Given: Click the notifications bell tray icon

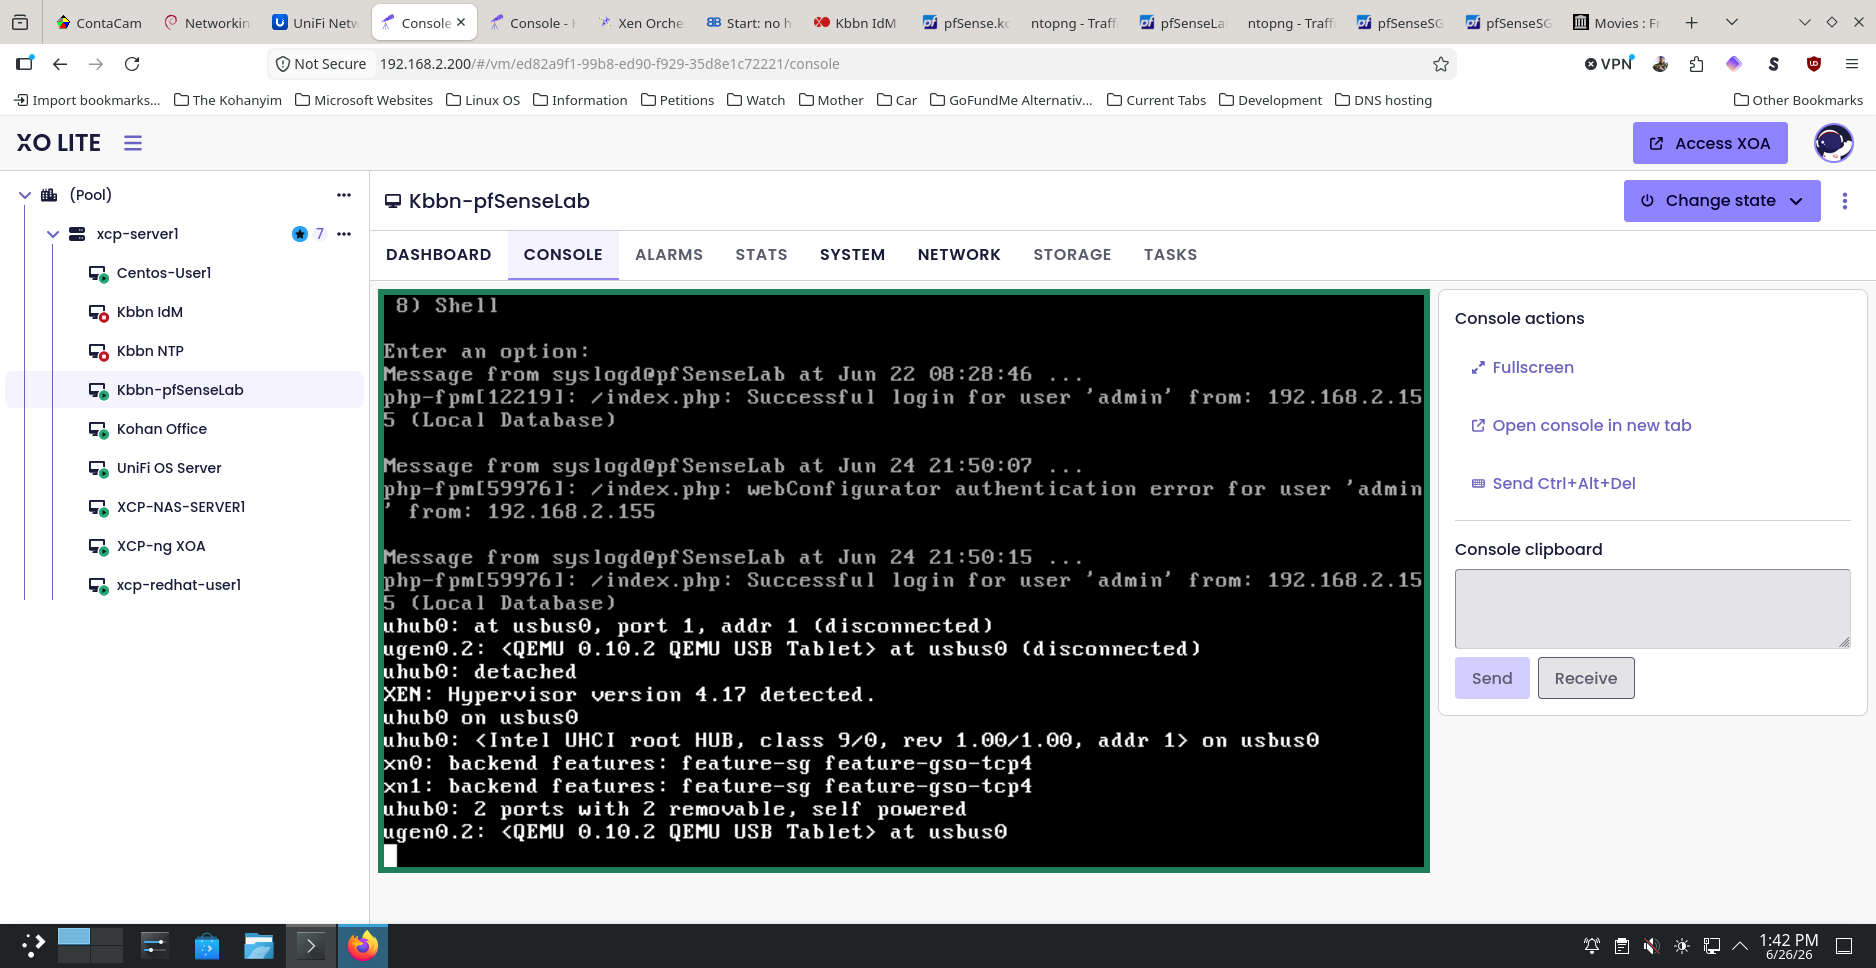Looking at the screenshot, I should (x=1592, y=945).
